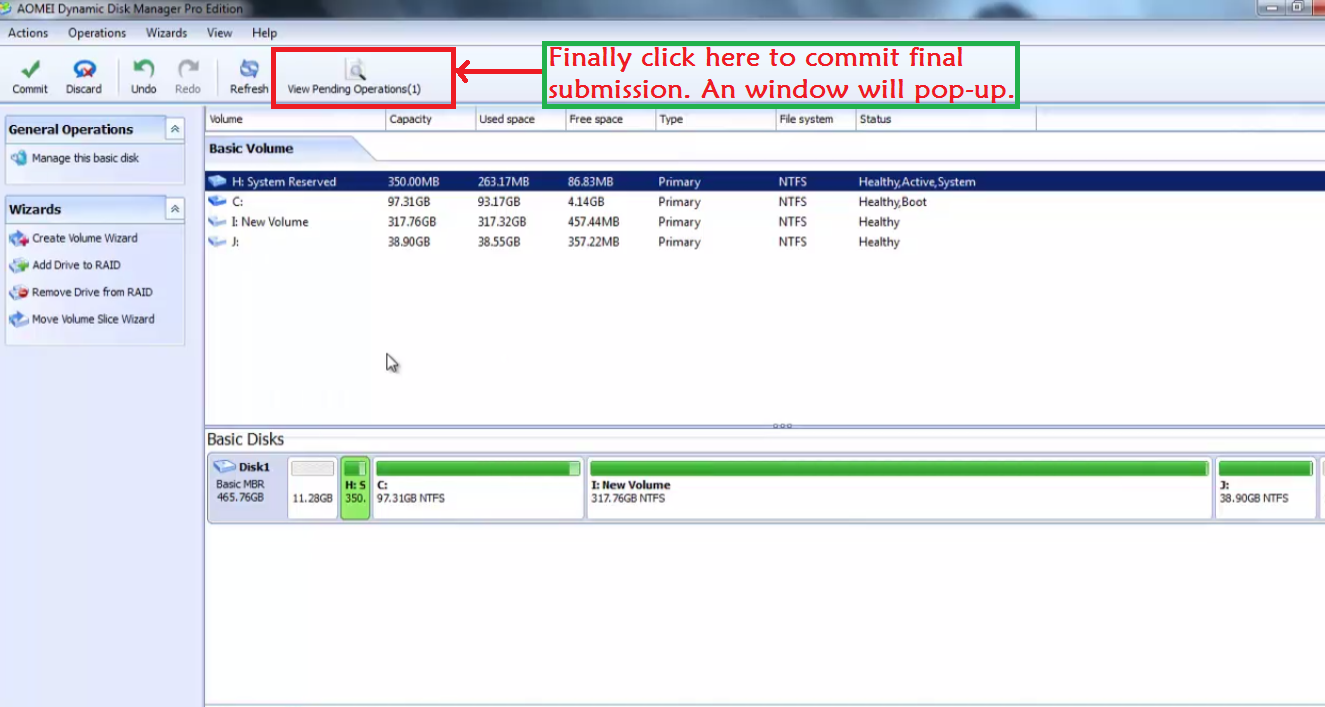Select Disk1 in Basic Disks
1325x707 pixels.
[x=246, y=489]
